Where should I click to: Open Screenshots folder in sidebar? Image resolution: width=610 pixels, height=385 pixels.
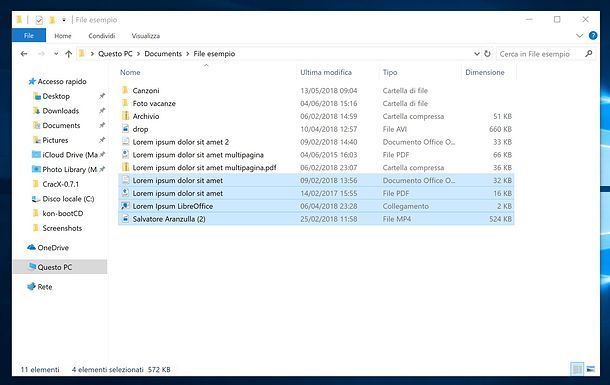(x=62, y=228)
